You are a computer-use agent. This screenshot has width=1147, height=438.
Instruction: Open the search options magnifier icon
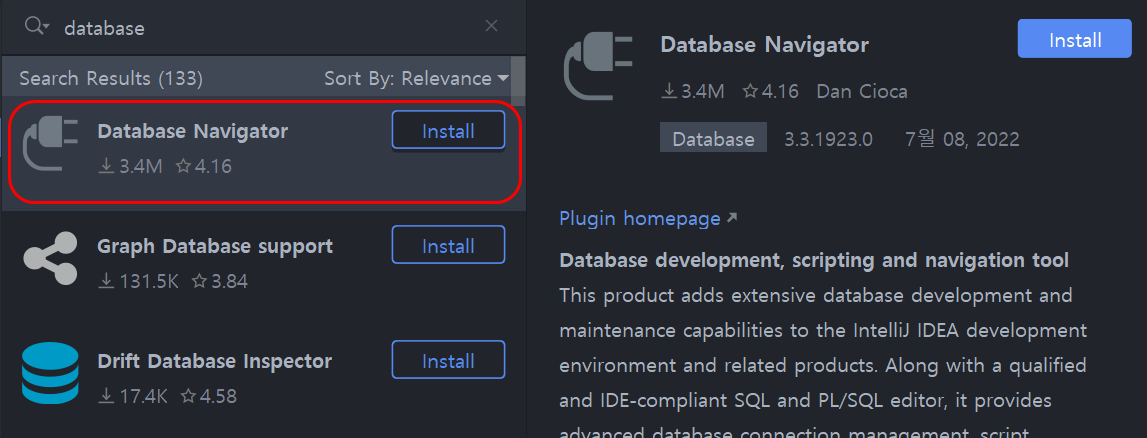click(35, 26)
